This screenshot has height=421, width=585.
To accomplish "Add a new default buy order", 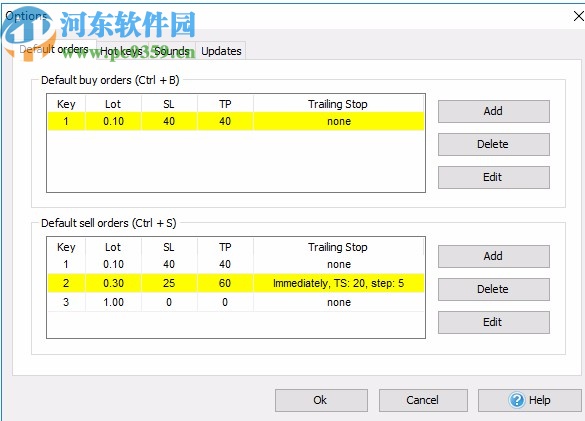I will (494, 111).
